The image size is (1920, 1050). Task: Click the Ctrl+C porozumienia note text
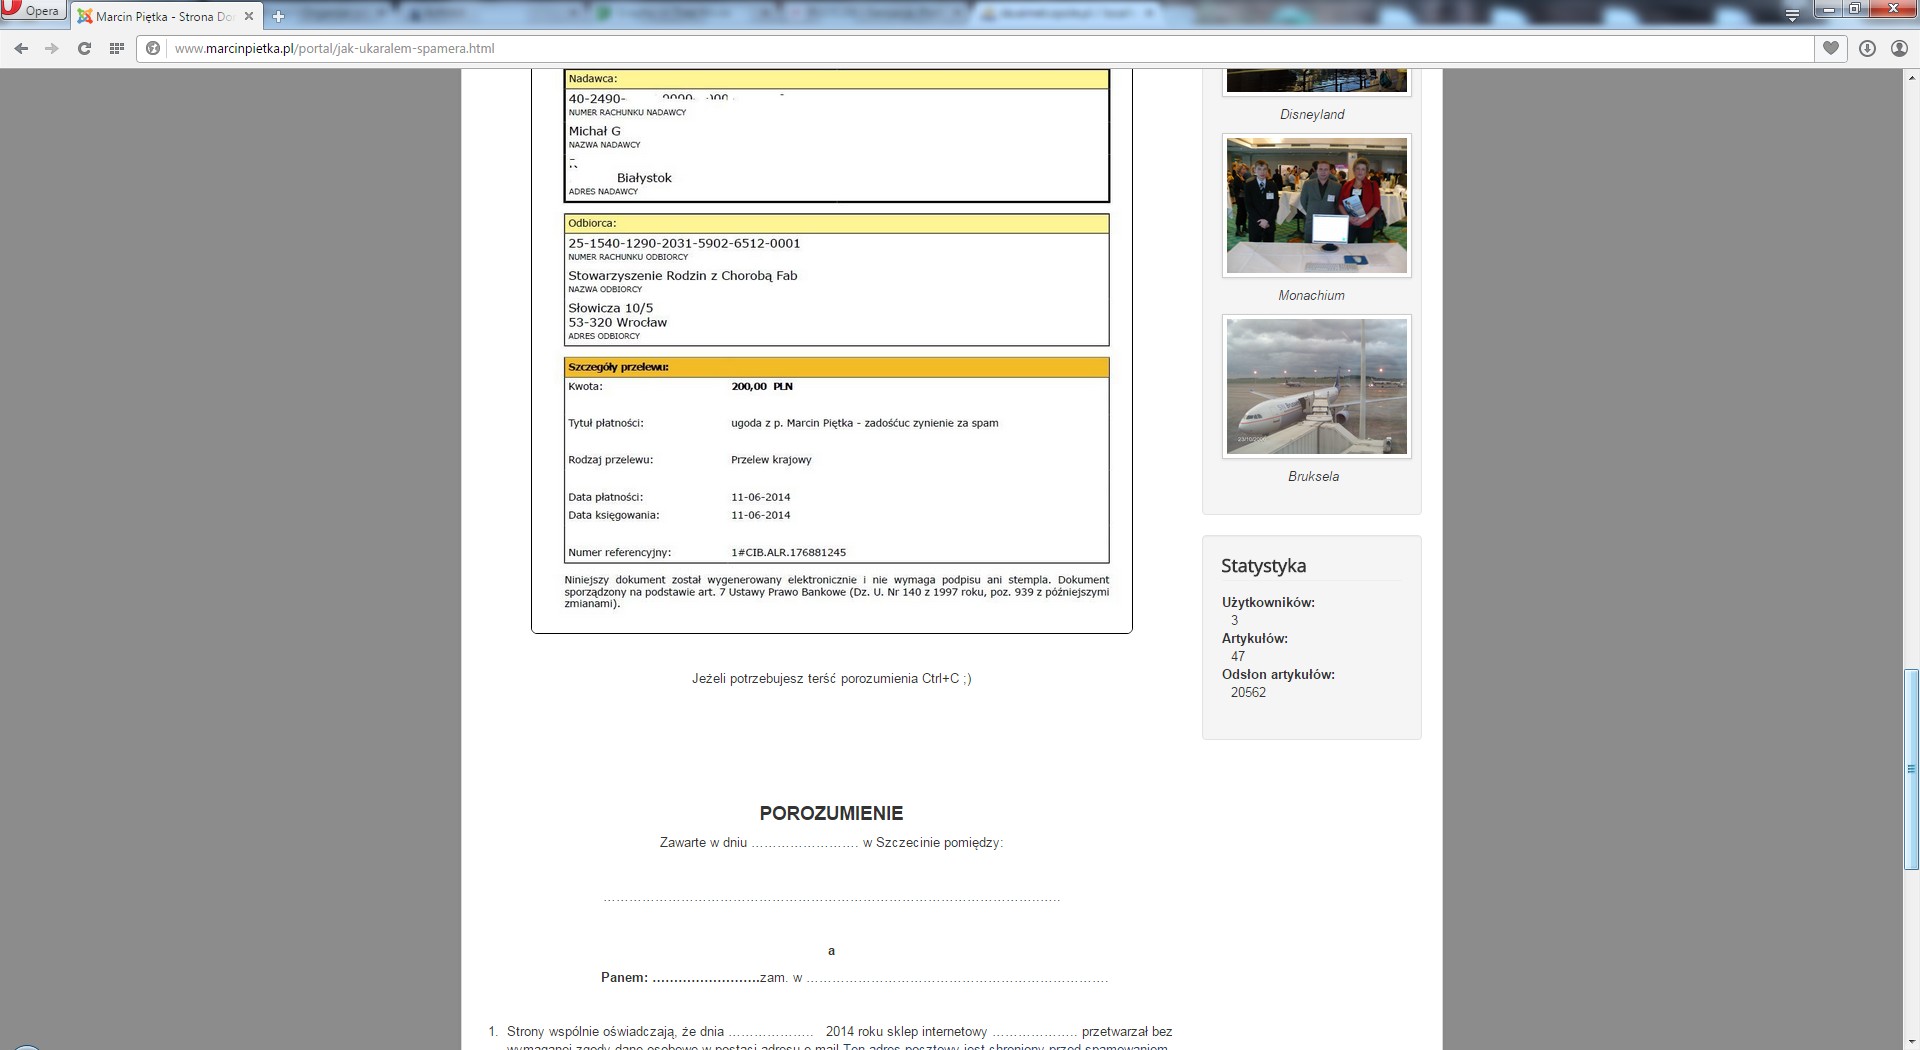pos(831,678)
